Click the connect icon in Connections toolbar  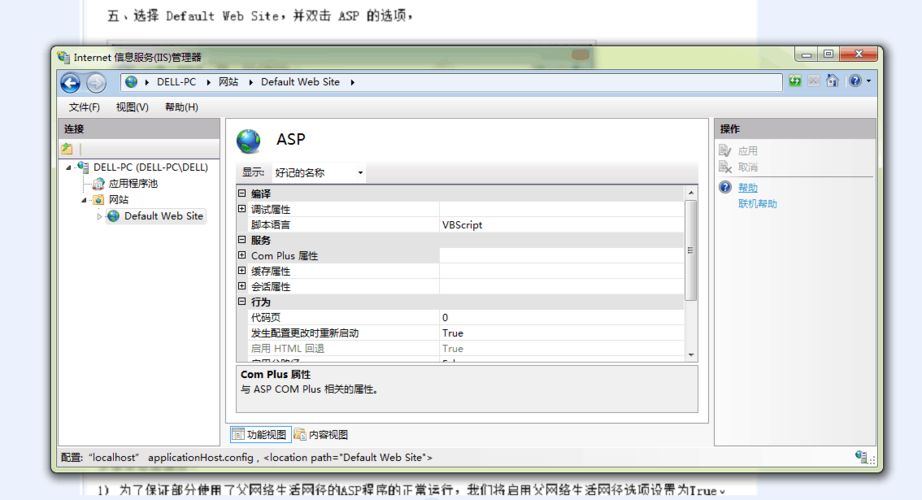(x=67, y=149)
